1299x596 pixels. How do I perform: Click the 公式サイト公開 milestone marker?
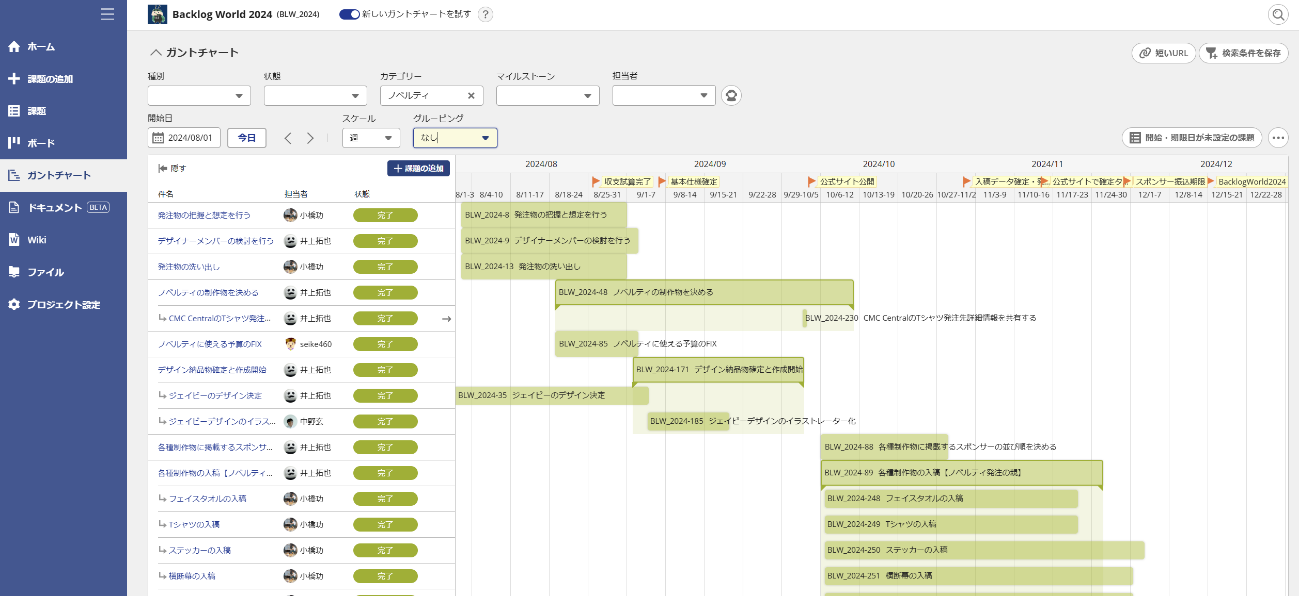tap(842, 182)
